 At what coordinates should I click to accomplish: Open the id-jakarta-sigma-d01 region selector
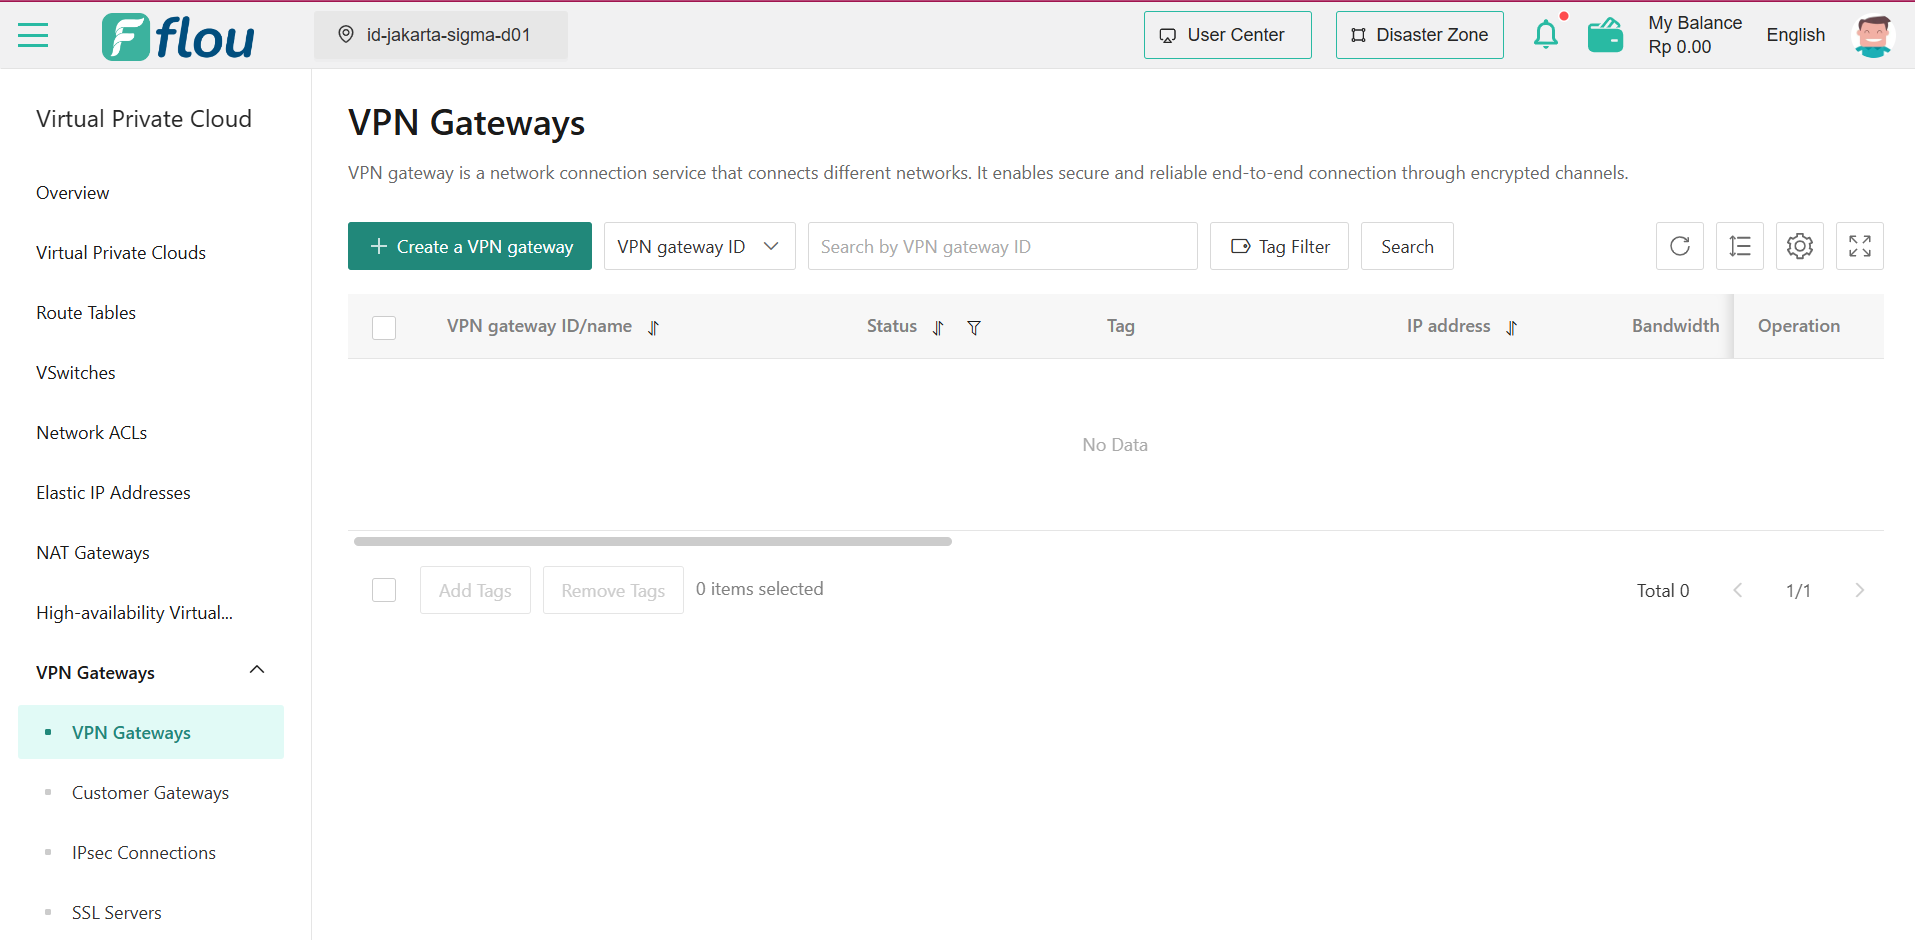(x=441, y=35)
